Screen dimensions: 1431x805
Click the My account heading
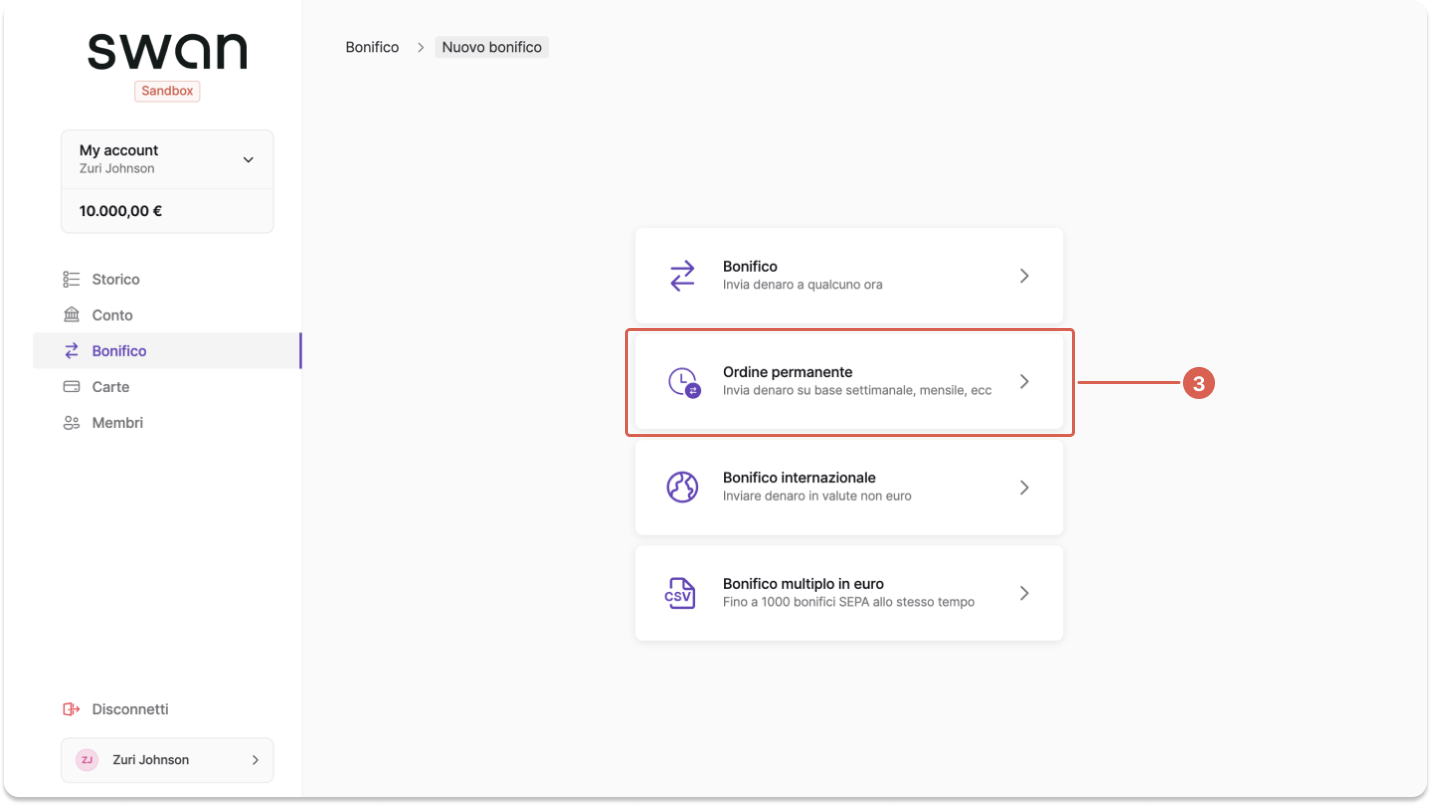119,150
